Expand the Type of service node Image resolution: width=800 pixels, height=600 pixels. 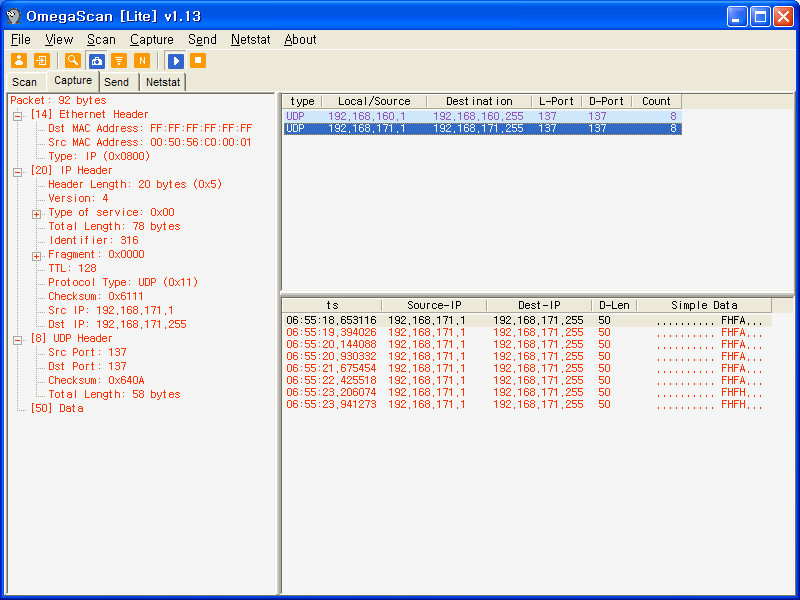36,213
